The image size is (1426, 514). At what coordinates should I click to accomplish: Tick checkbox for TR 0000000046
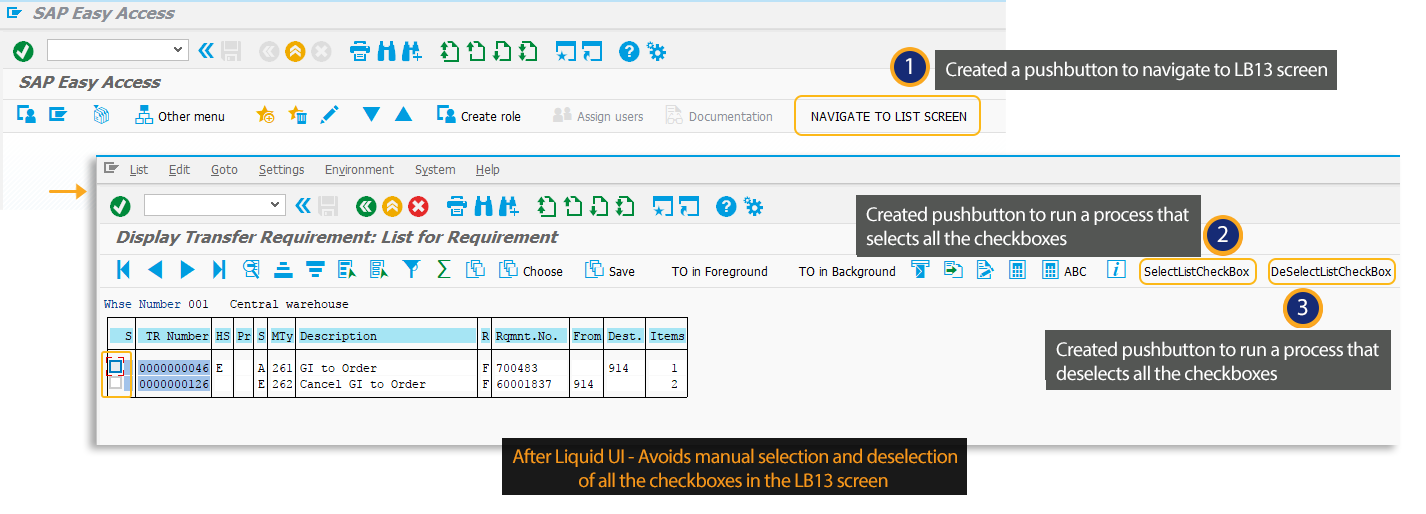tap(116, 367)
